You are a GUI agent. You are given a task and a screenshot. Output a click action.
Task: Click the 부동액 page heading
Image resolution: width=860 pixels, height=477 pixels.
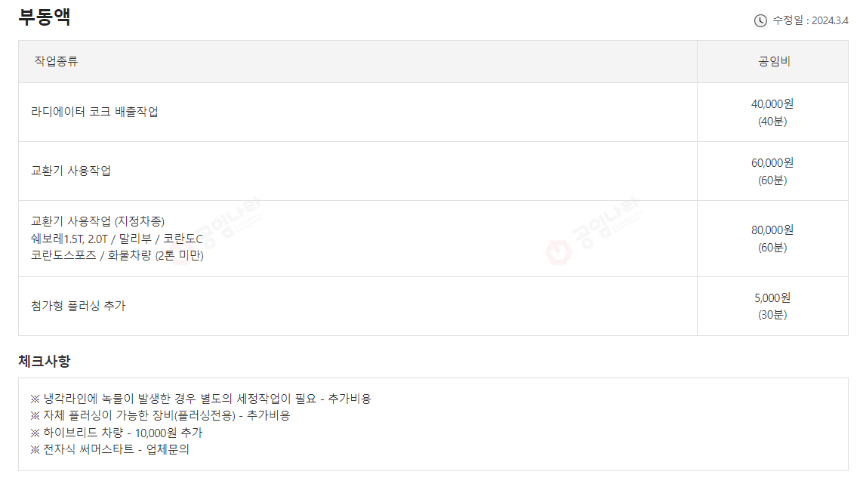click(44, 16)
